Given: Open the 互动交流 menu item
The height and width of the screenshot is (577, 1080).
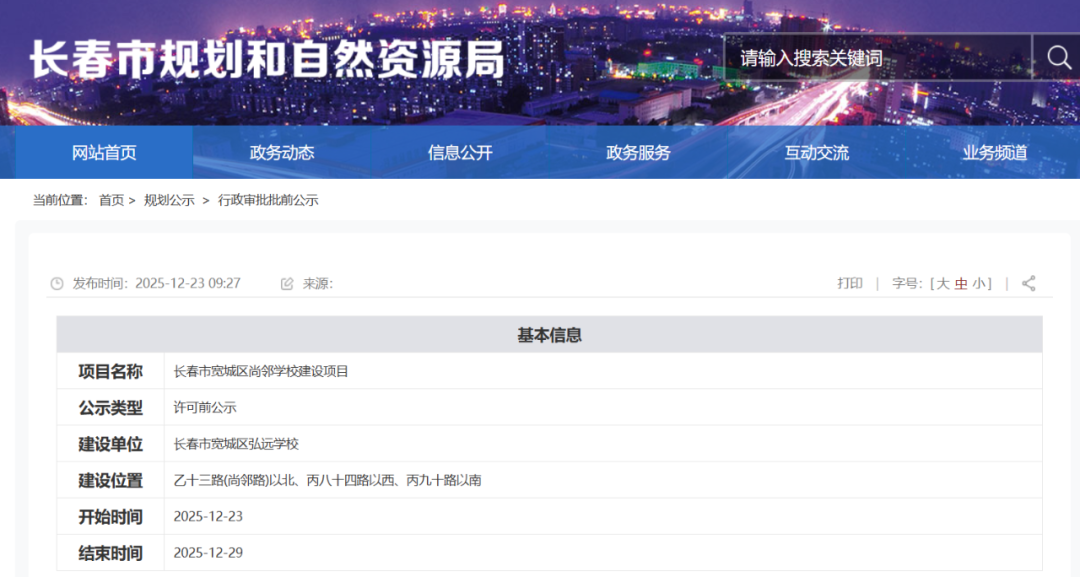Looking at the screenshot, I should point(815,152).
